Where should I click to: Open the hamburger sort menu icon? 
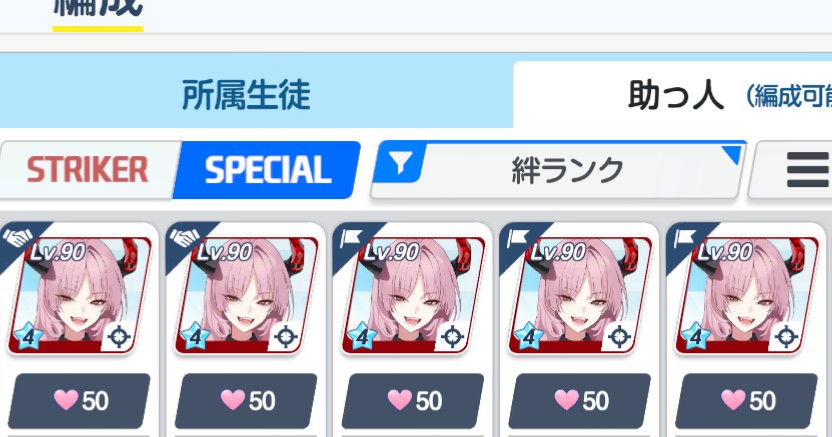tap(808, 170)
